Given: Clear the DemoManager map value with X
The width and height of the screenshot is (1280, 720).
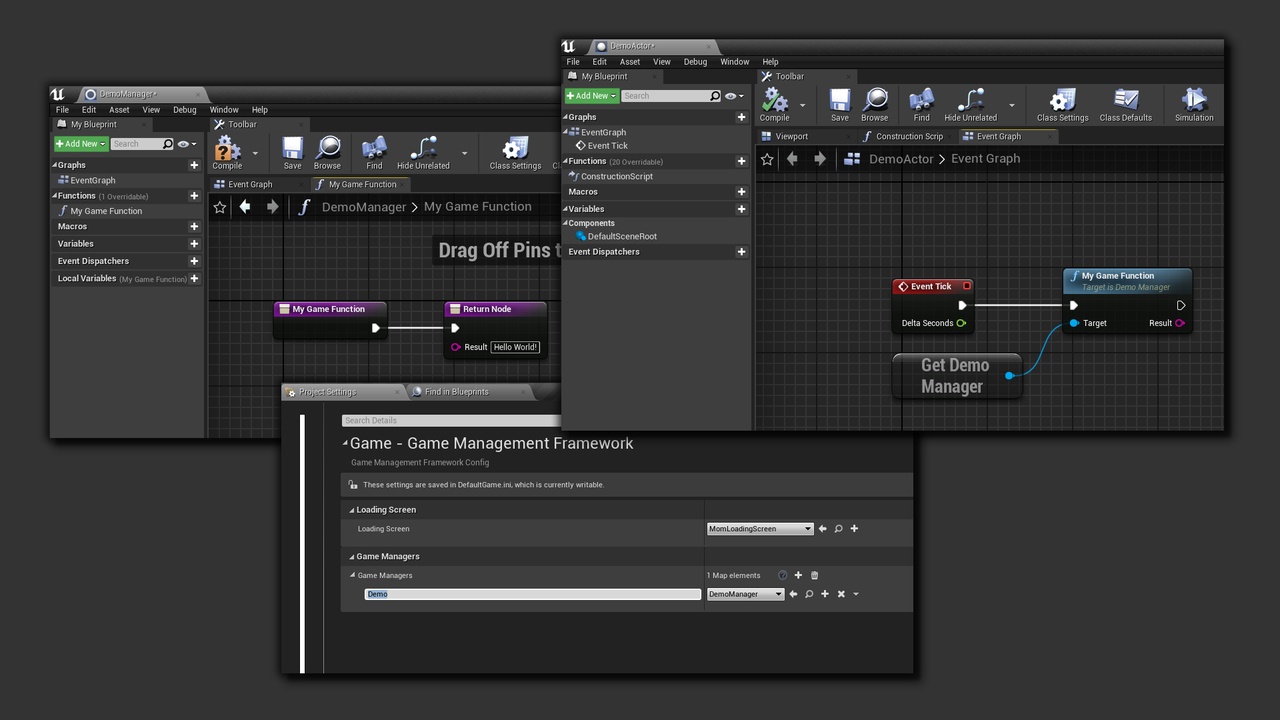Looking at the screenshot, I should (841, 594).
